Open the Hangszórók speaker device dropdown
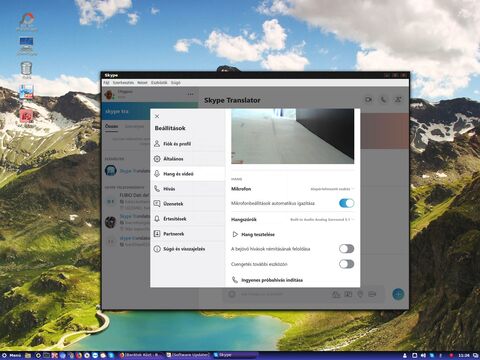Image resolution: width=480 pixels, height=360 pixels. pyautogui.click(x=322, y=220)
